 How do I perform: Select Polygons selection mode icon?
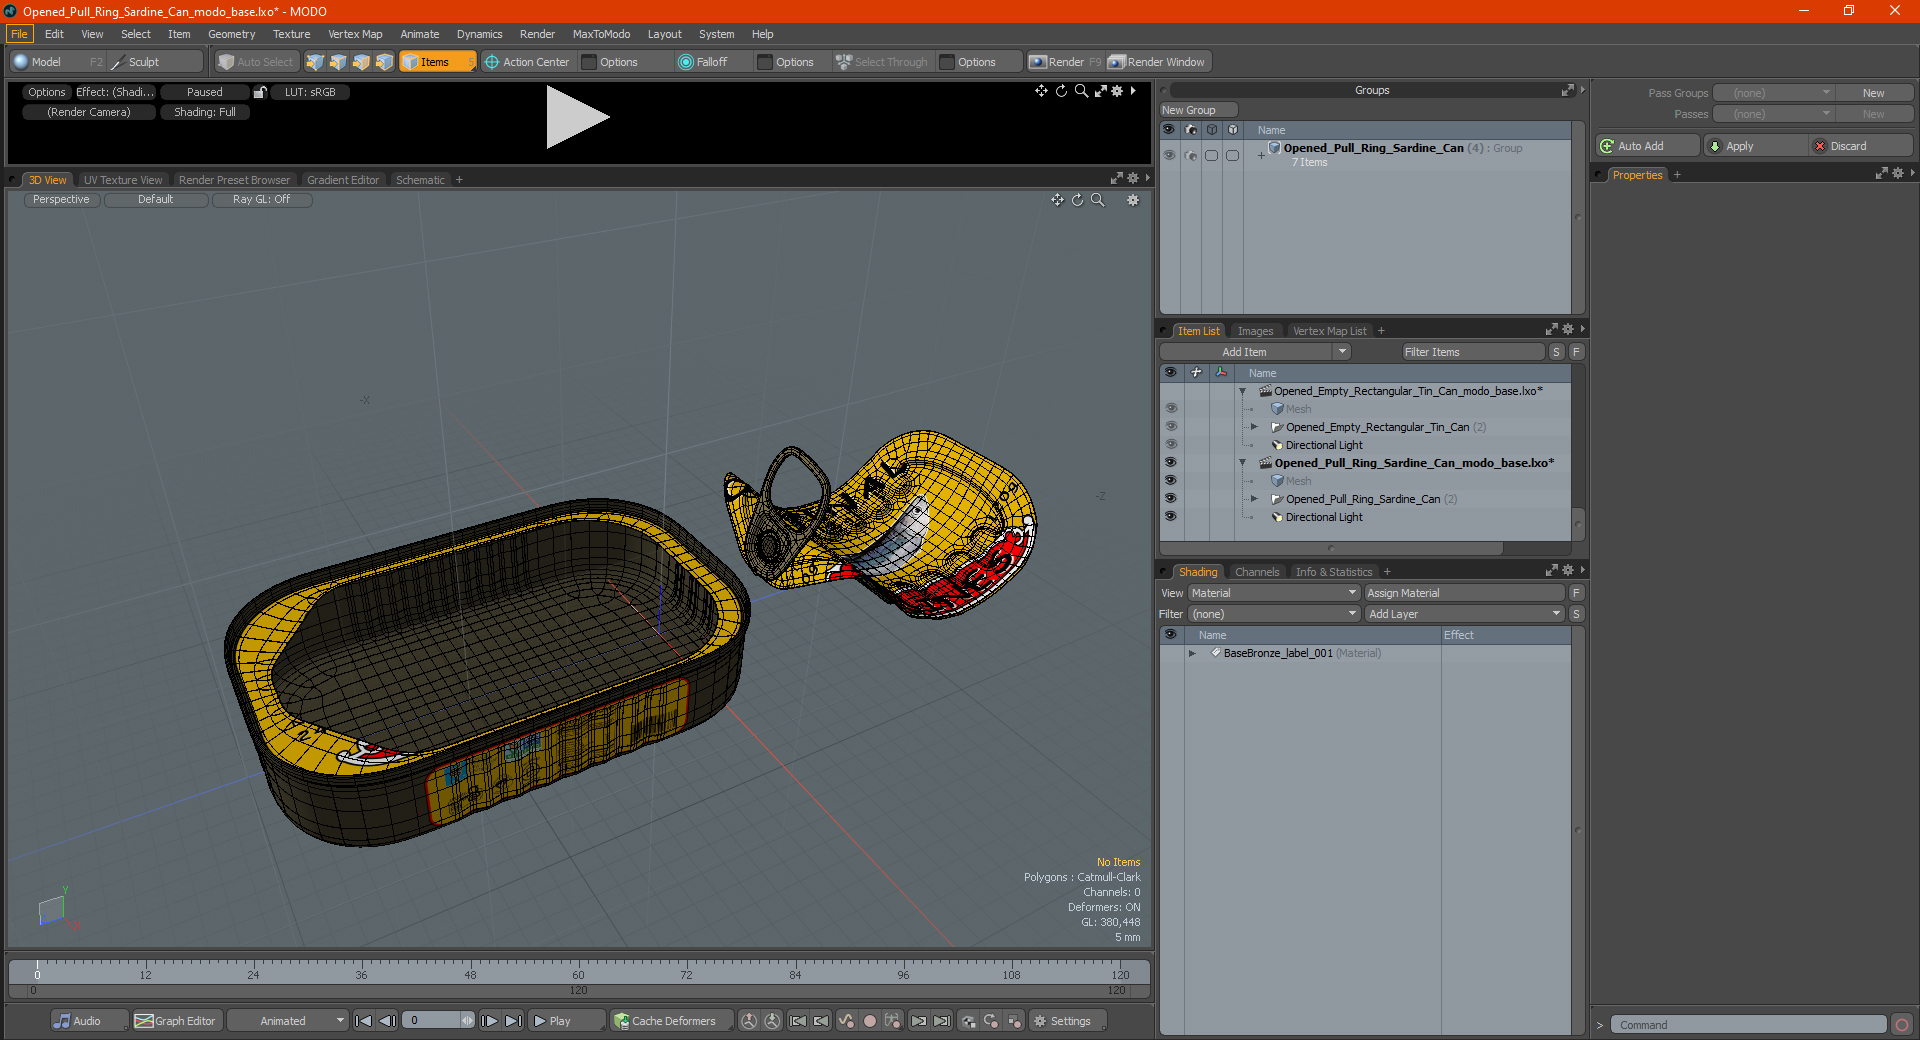coord(361,62)
